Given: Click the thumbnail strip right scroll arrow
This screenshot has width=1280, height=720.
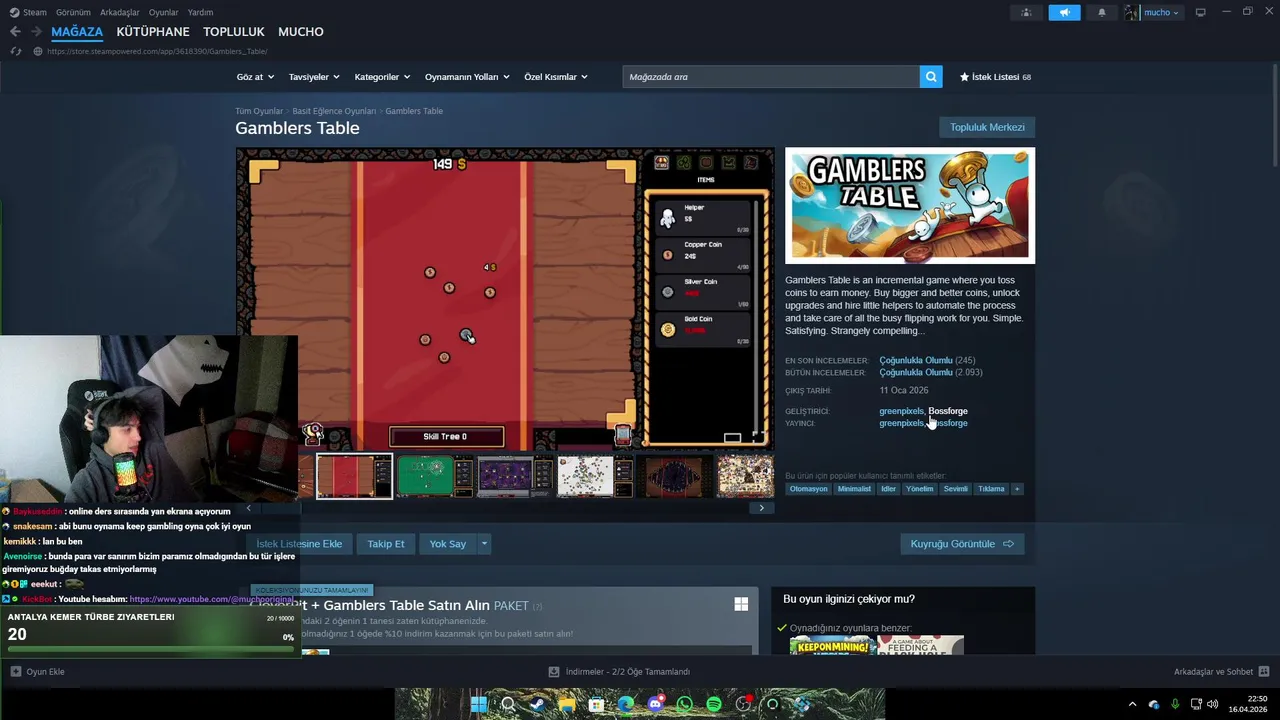Looking at the screenshot, I should pyautogui.click(x=761, y=508).
